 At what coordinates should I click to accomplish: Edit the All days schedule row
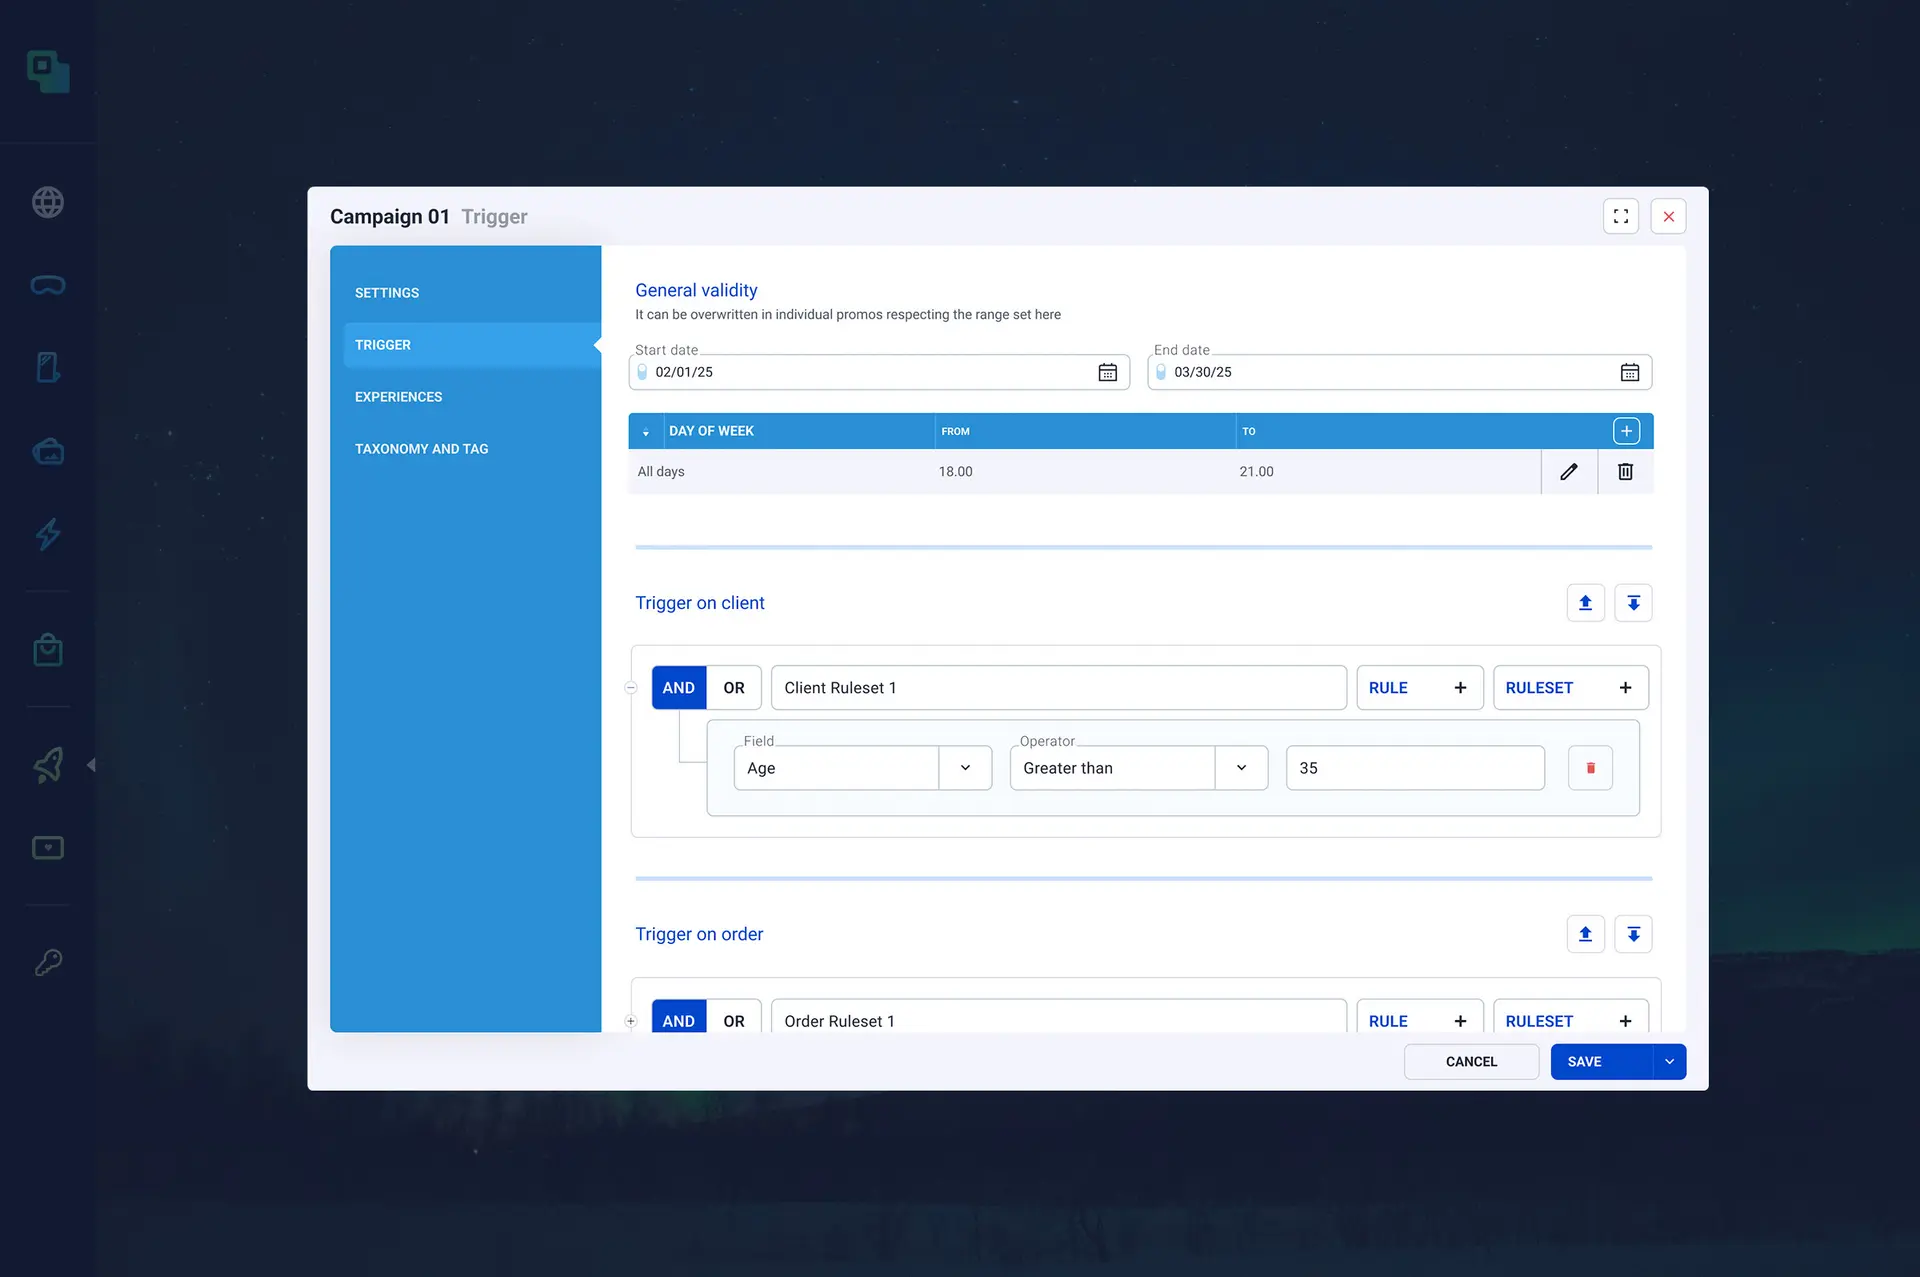tap(1569, 471)
